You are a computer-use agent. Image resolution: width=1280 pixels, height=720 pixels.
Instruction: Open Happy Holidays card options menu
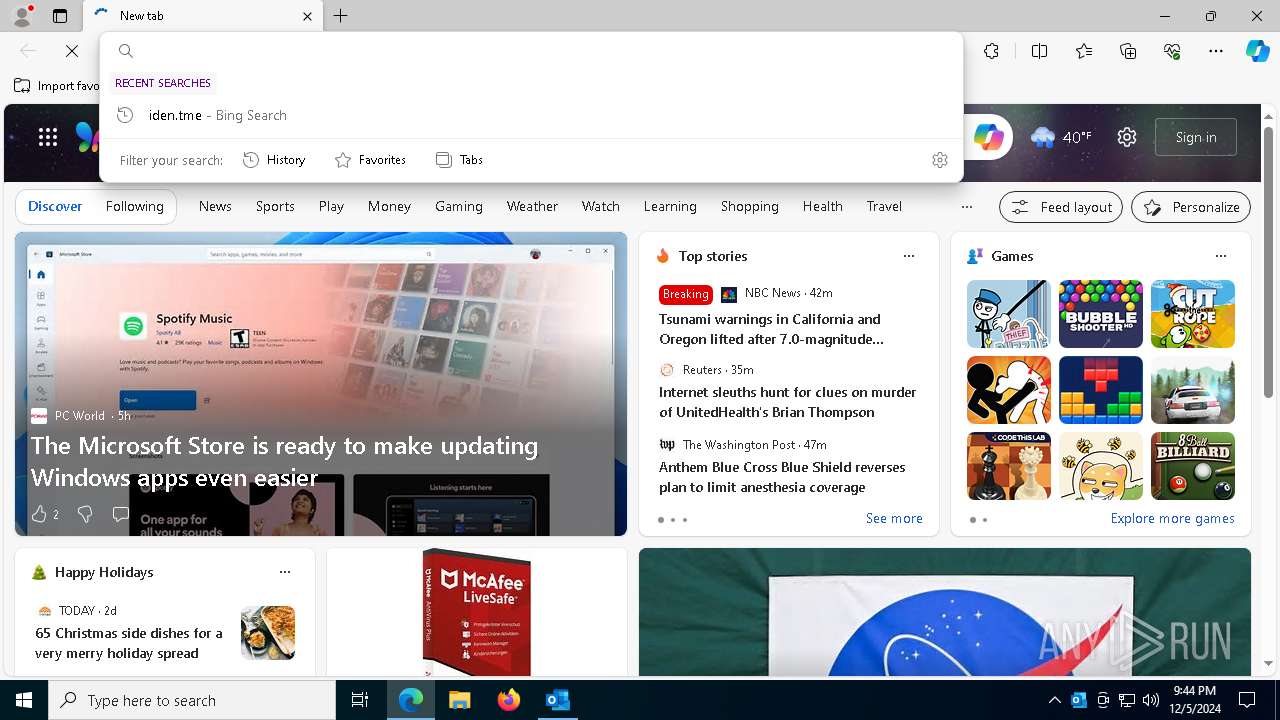point(284,572)
